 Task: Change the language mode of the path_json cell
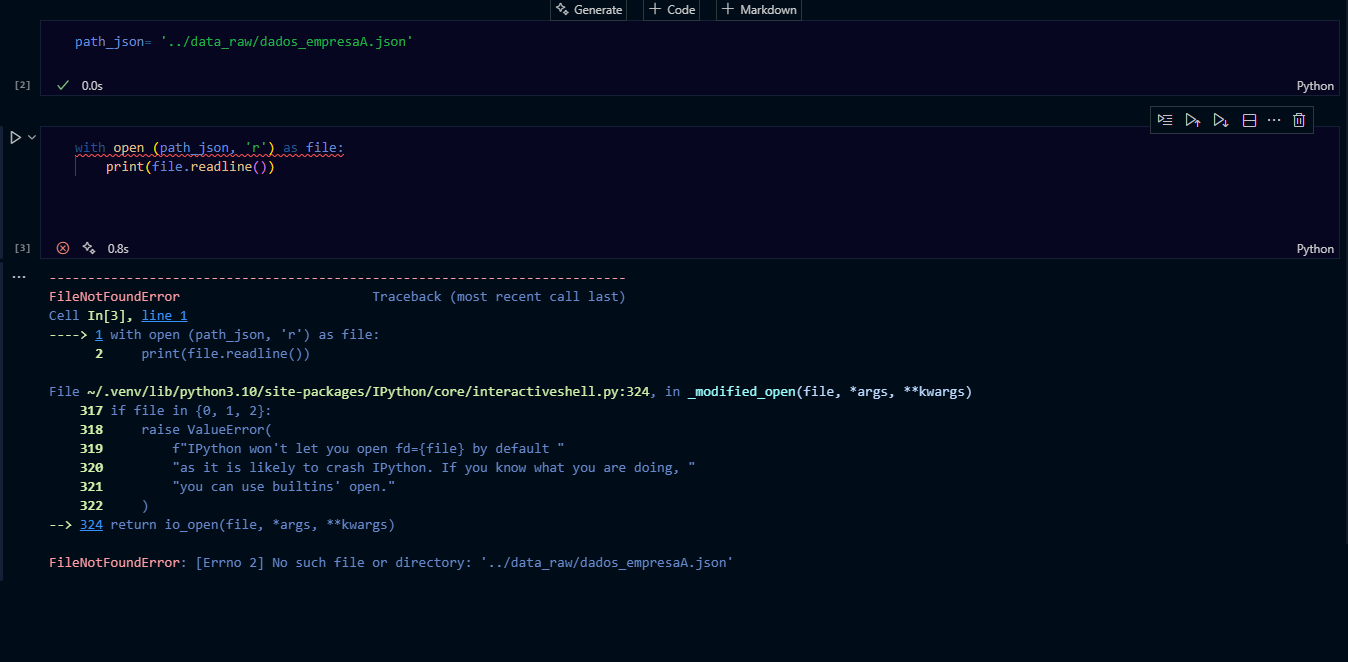tap(1315, 86)
